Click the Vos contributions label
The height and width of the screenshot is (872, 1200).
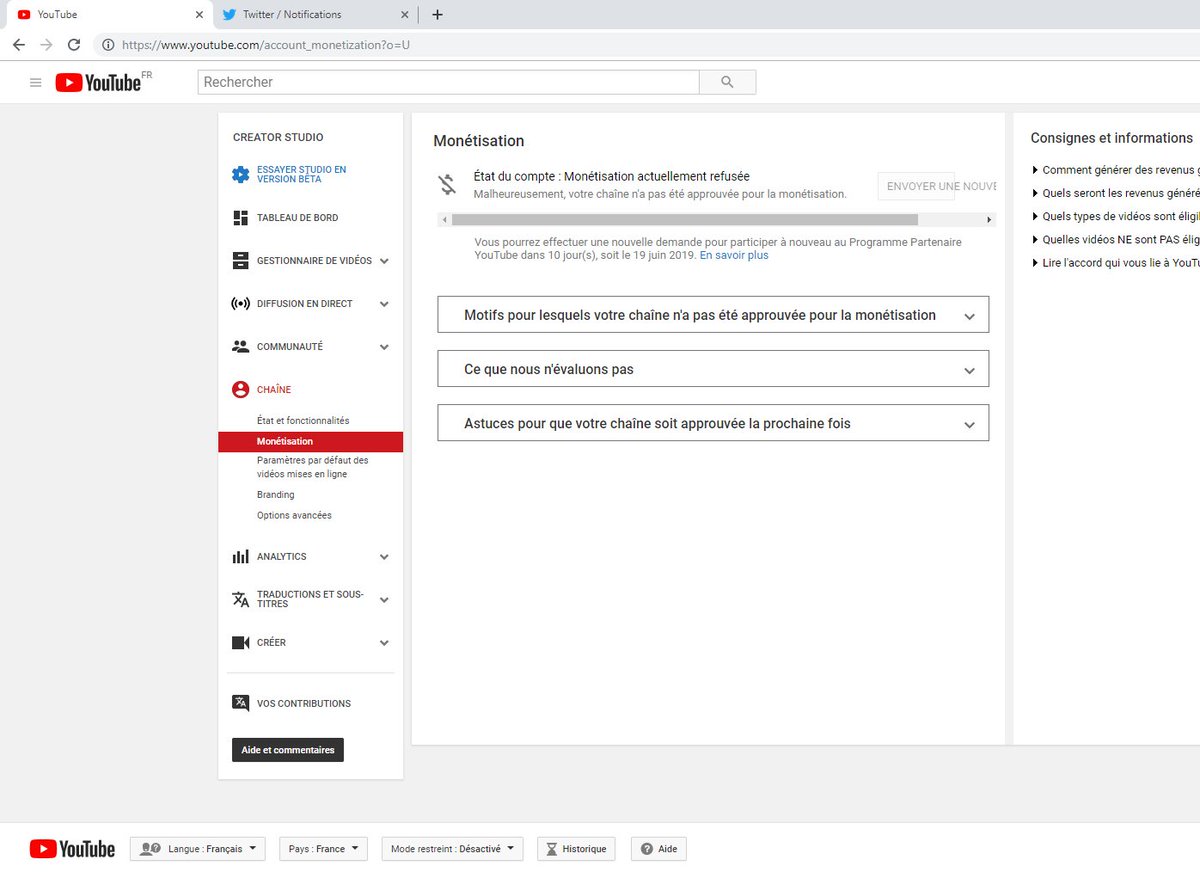304,703
